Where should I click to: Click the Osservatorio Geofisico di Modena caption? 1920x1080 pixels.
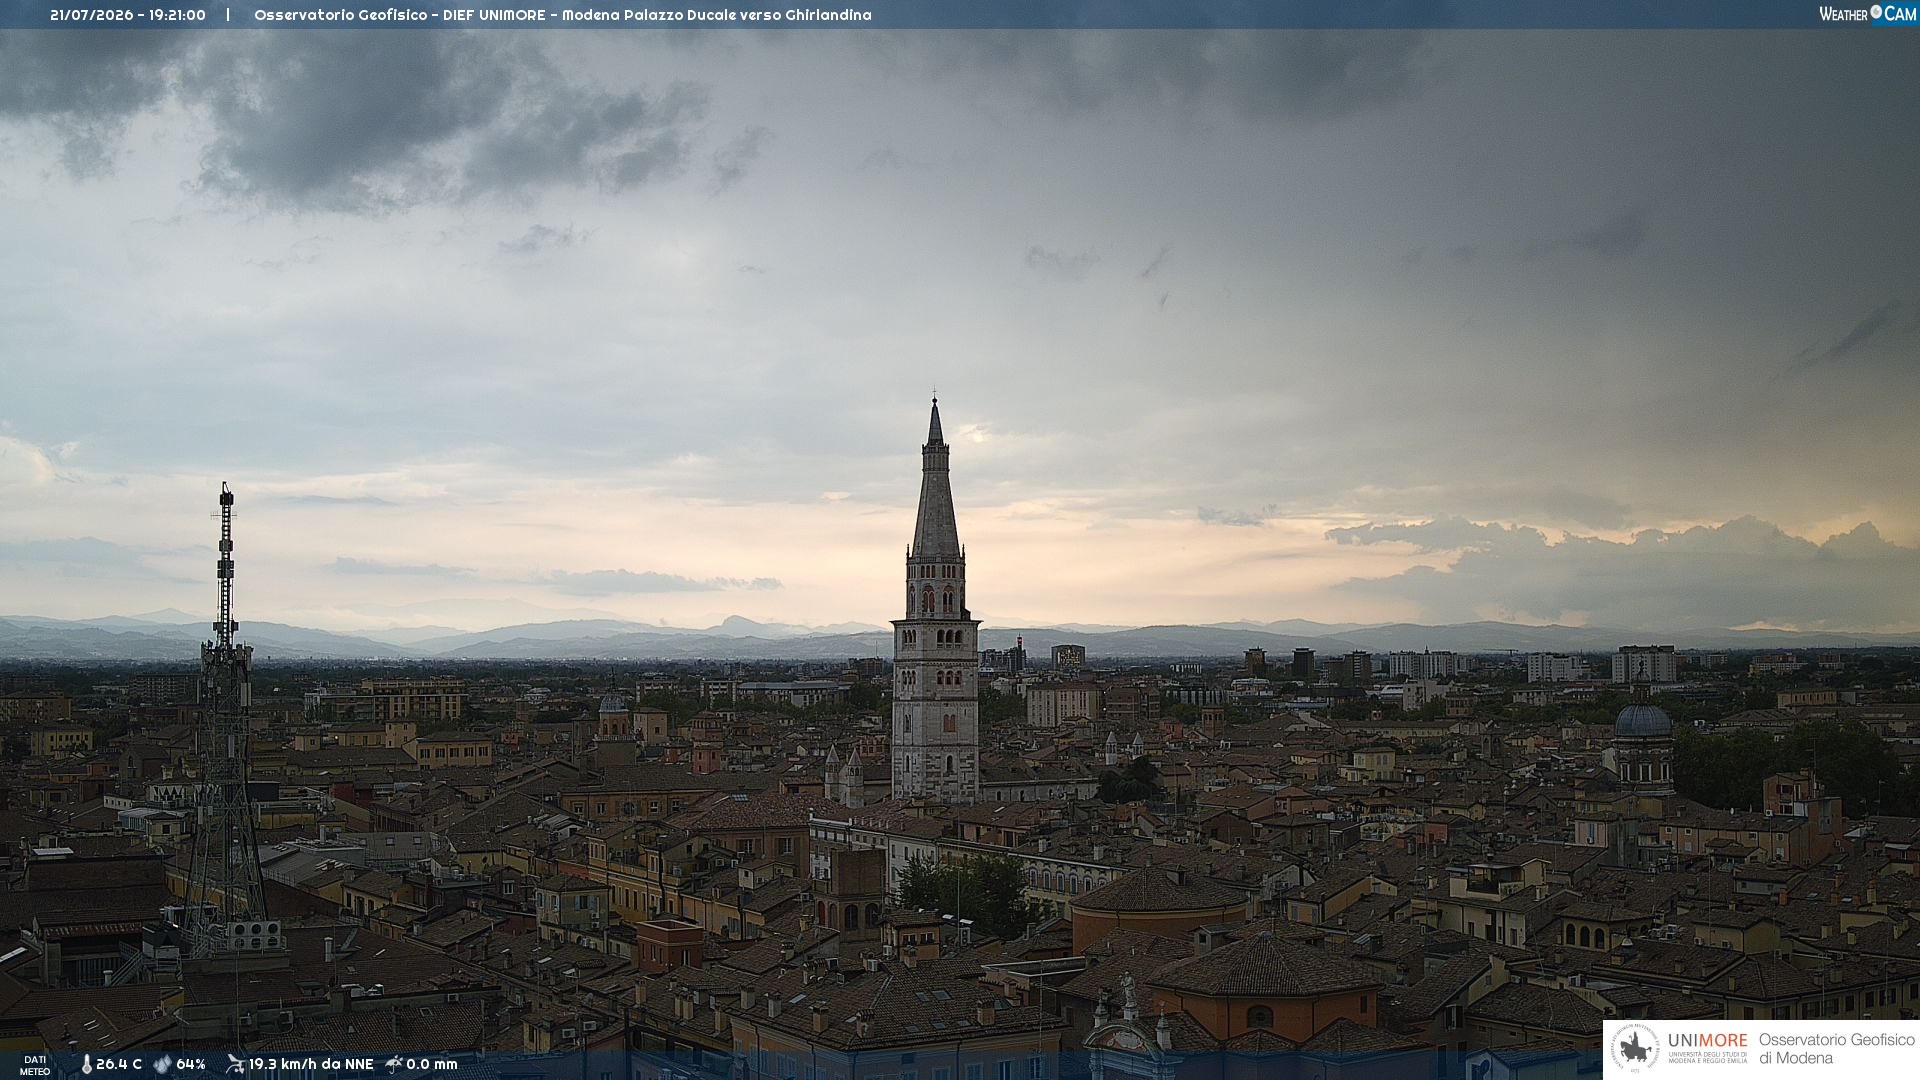click(1836, 1049)
